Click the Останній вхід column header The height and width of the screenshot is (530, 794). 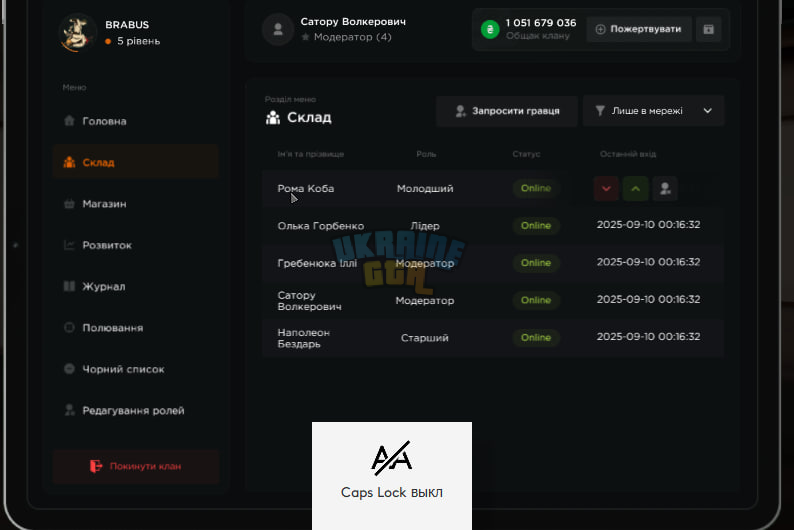click(628, 154)
